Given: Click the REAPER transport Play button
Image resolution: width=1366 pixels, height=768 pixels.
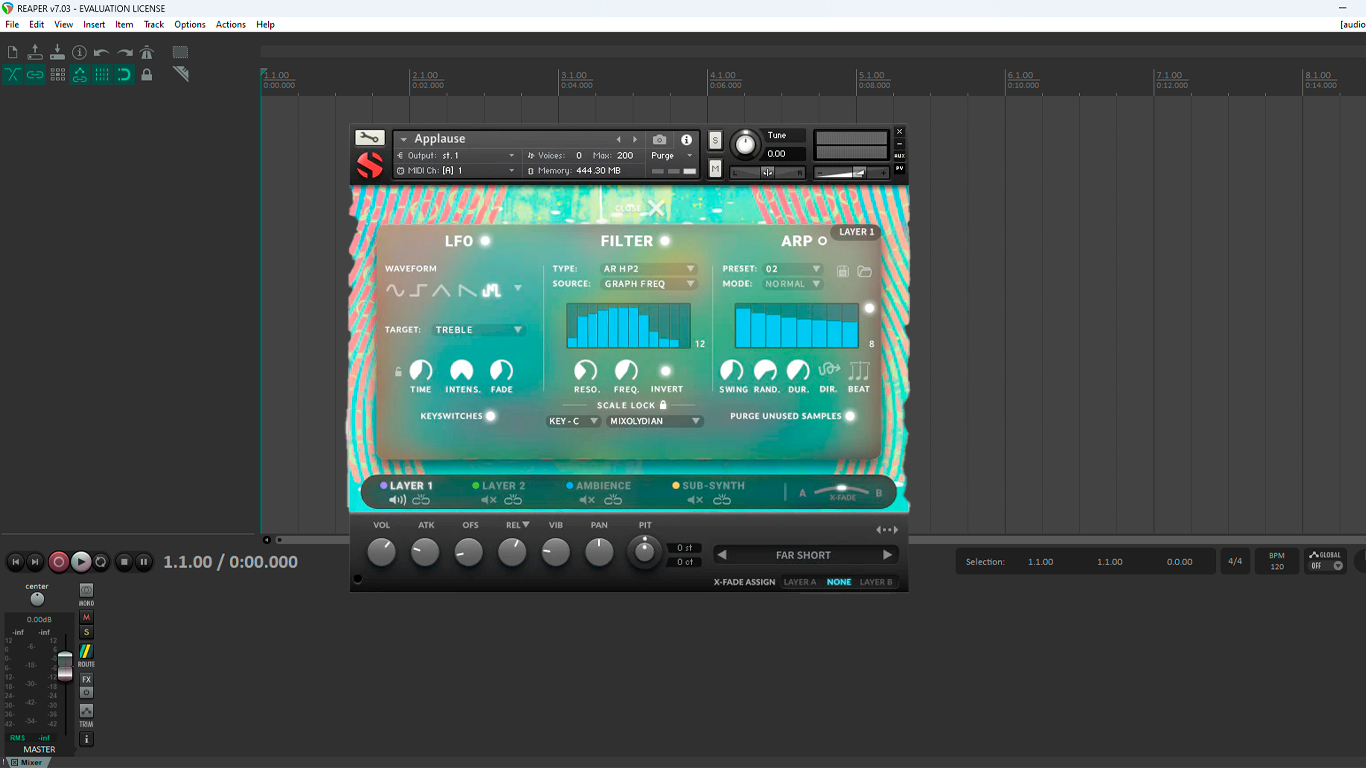Looking at the screenshot, I should [x=81, y=562].
